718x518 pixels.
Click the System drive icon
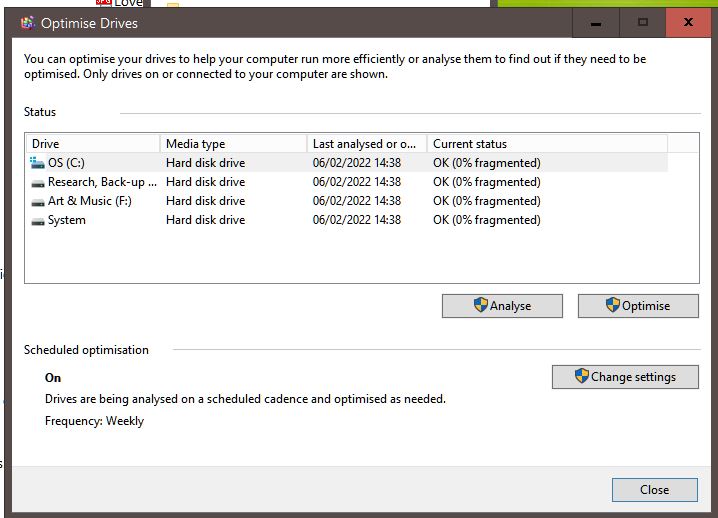coord(38,220)
